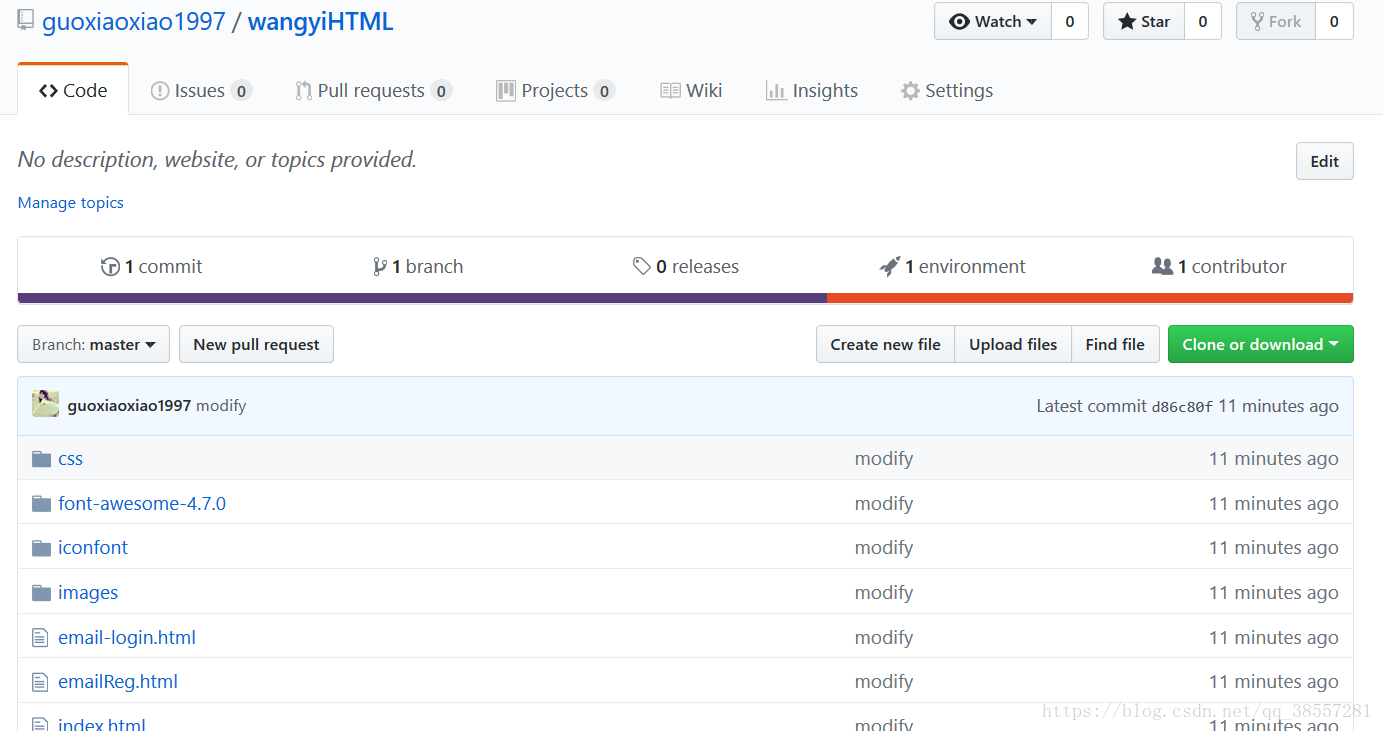Click the Manage topics link
Viewport: 1383px width, 731px height.
point(71,202)
